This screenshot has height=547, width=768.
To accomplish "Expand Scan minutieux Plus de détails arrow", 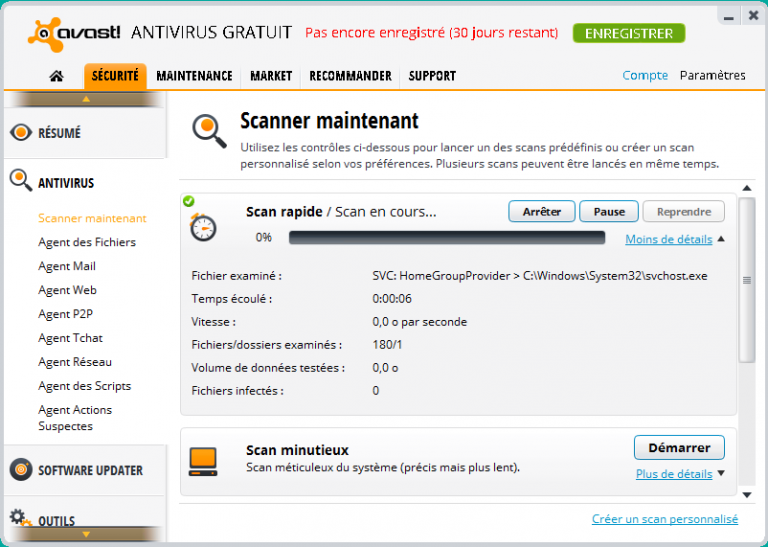I will coord(721,473).
